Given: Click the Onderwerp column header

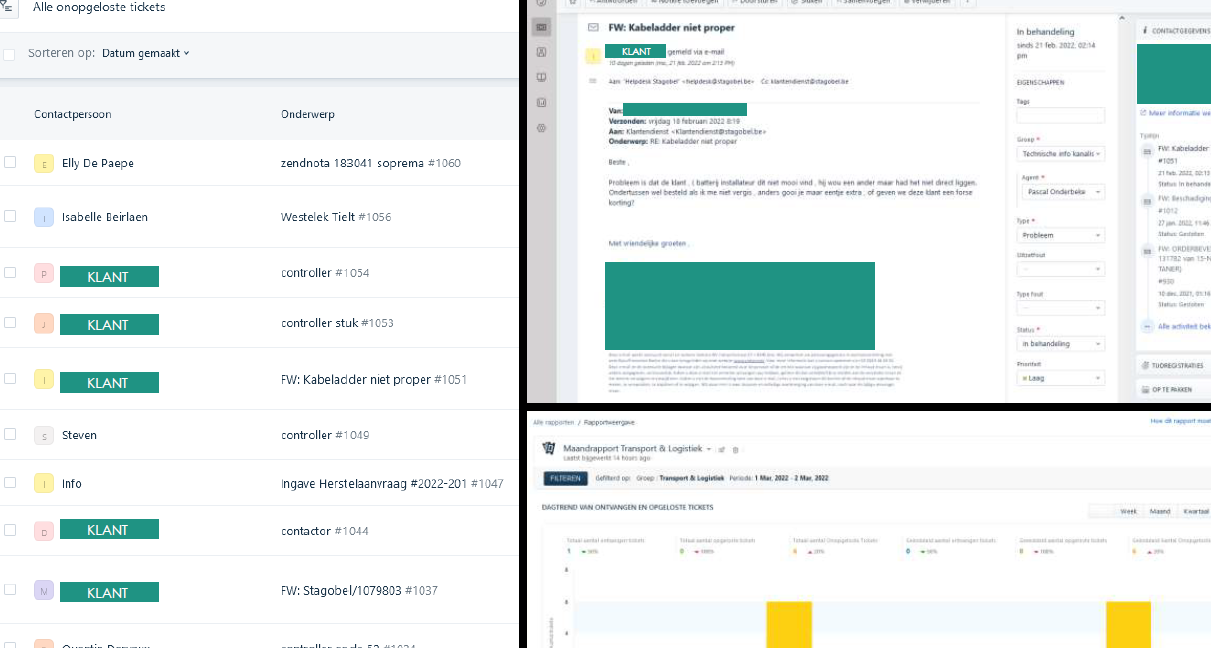Looking at the screenshot, I should pos(308,114).
